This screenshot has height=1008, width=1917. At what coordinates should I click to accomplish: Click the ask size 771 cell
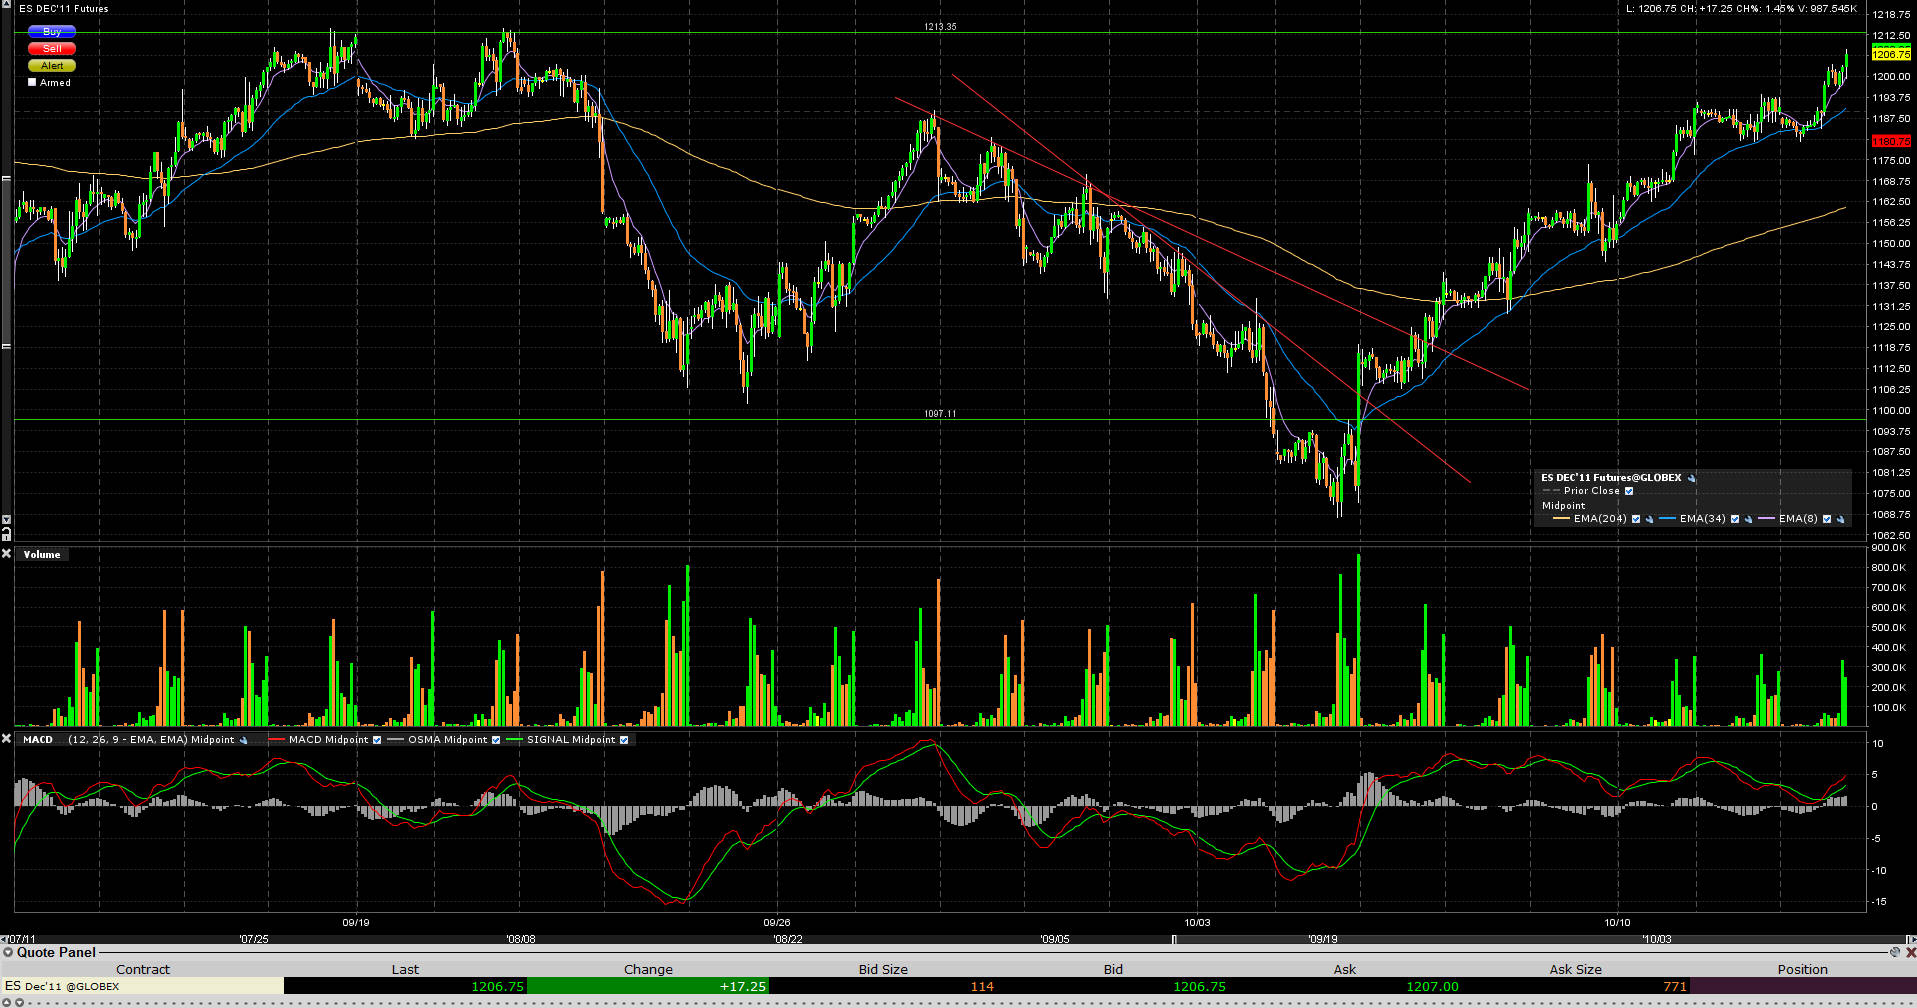tap(1575, 986)
